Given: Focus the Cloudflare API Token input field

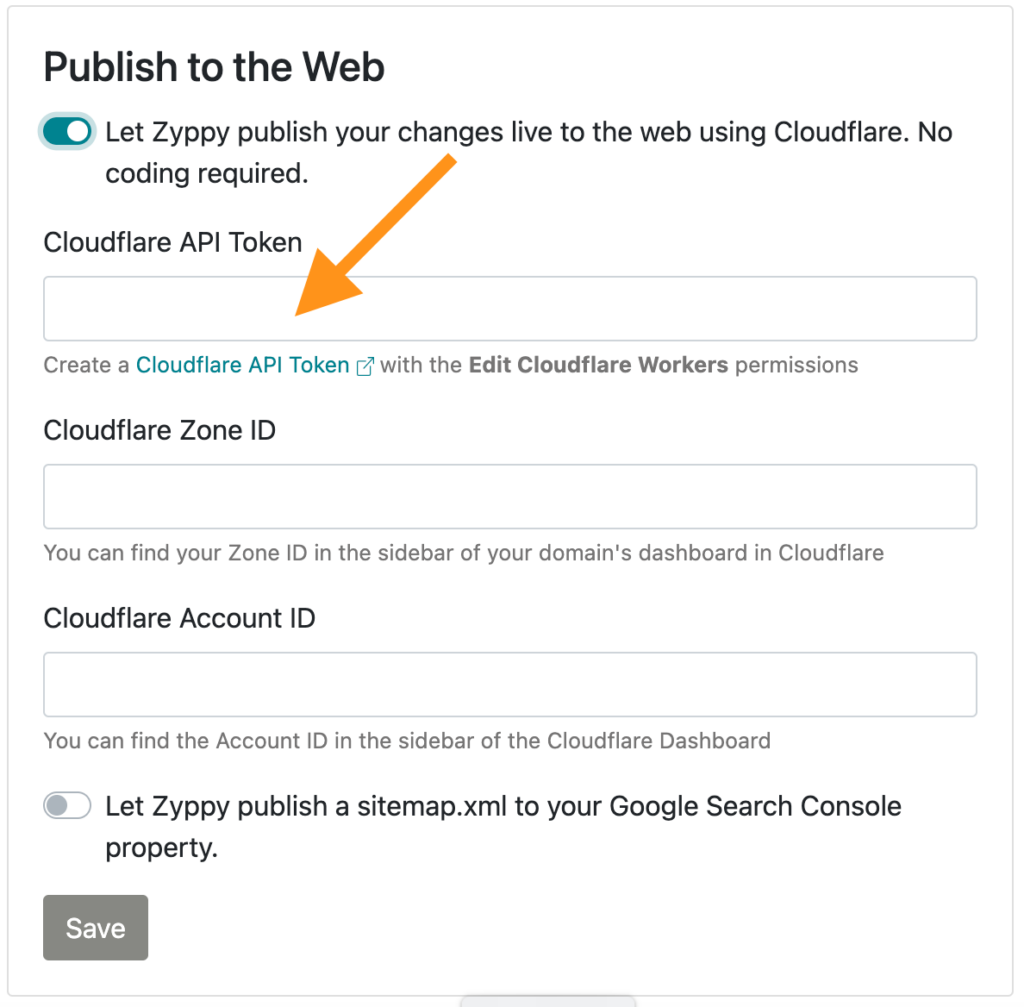Looking at the screenshot, I should [510, 308].
